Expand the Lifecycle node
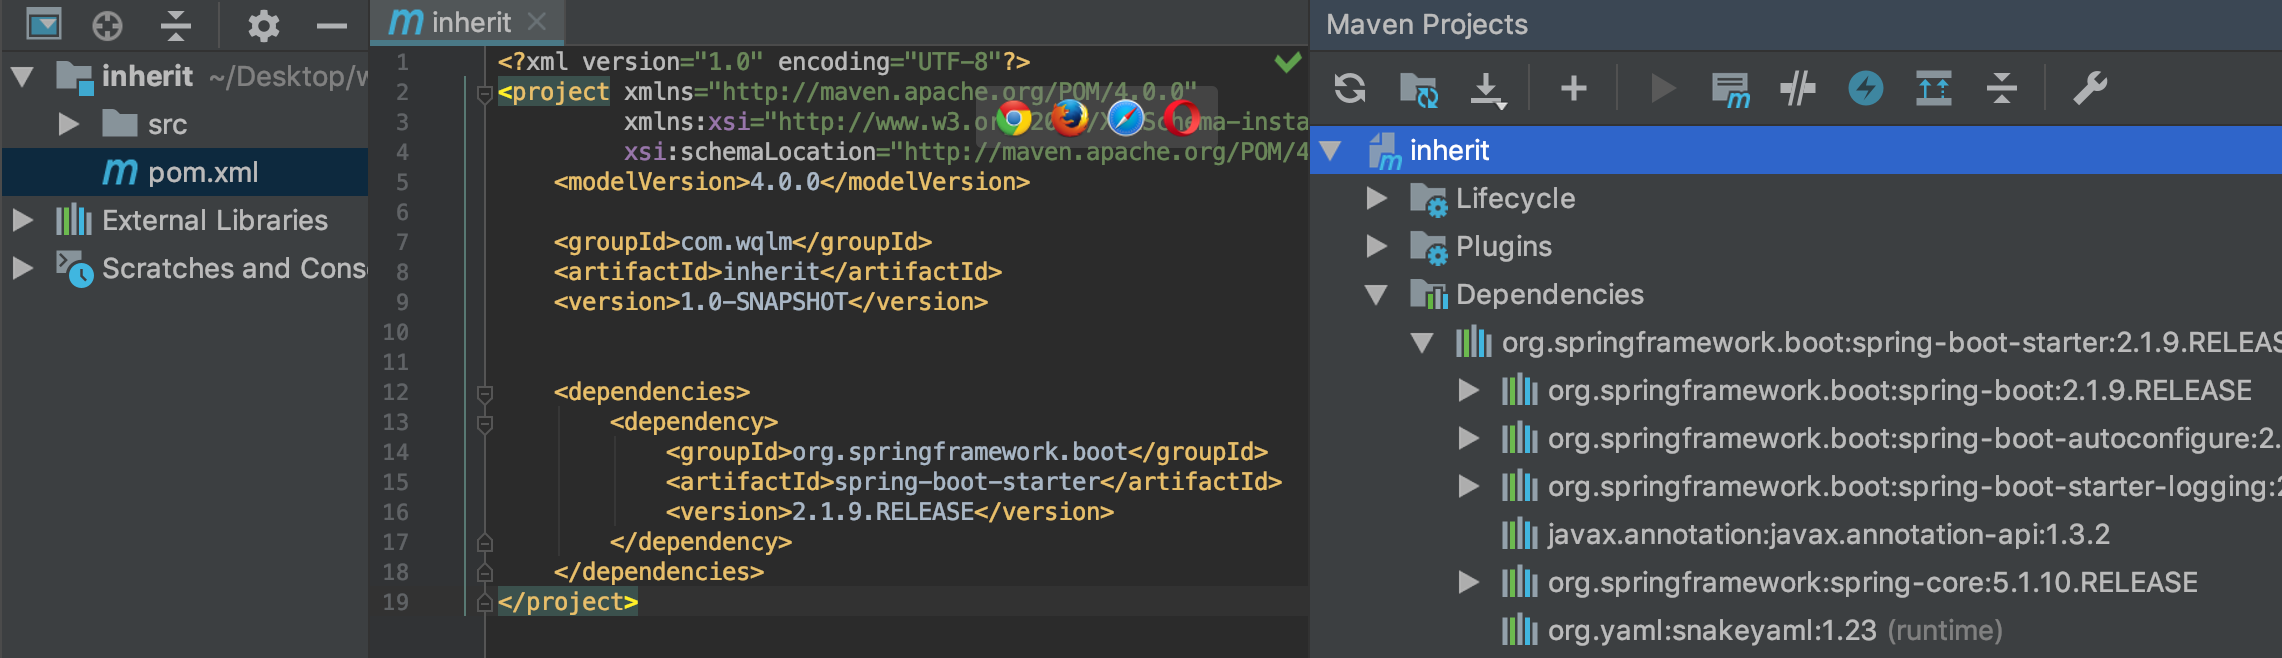Screen dimensions: 2282x658 1377,198
